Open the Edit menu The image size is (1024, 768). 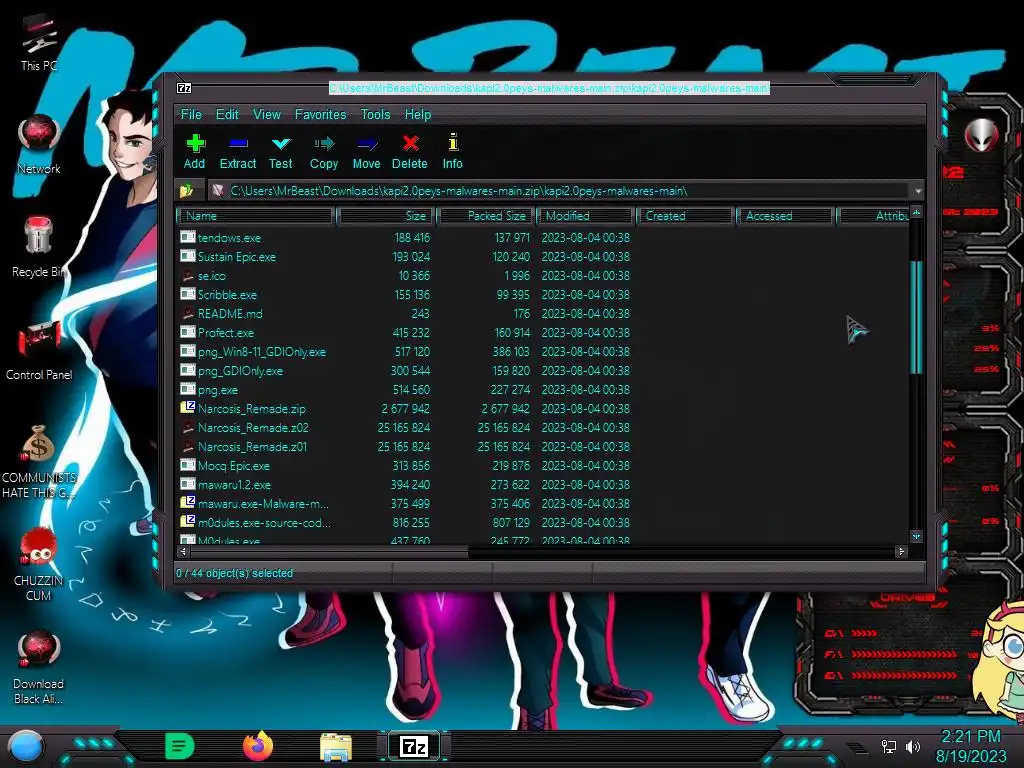click(x=227, y=114)
